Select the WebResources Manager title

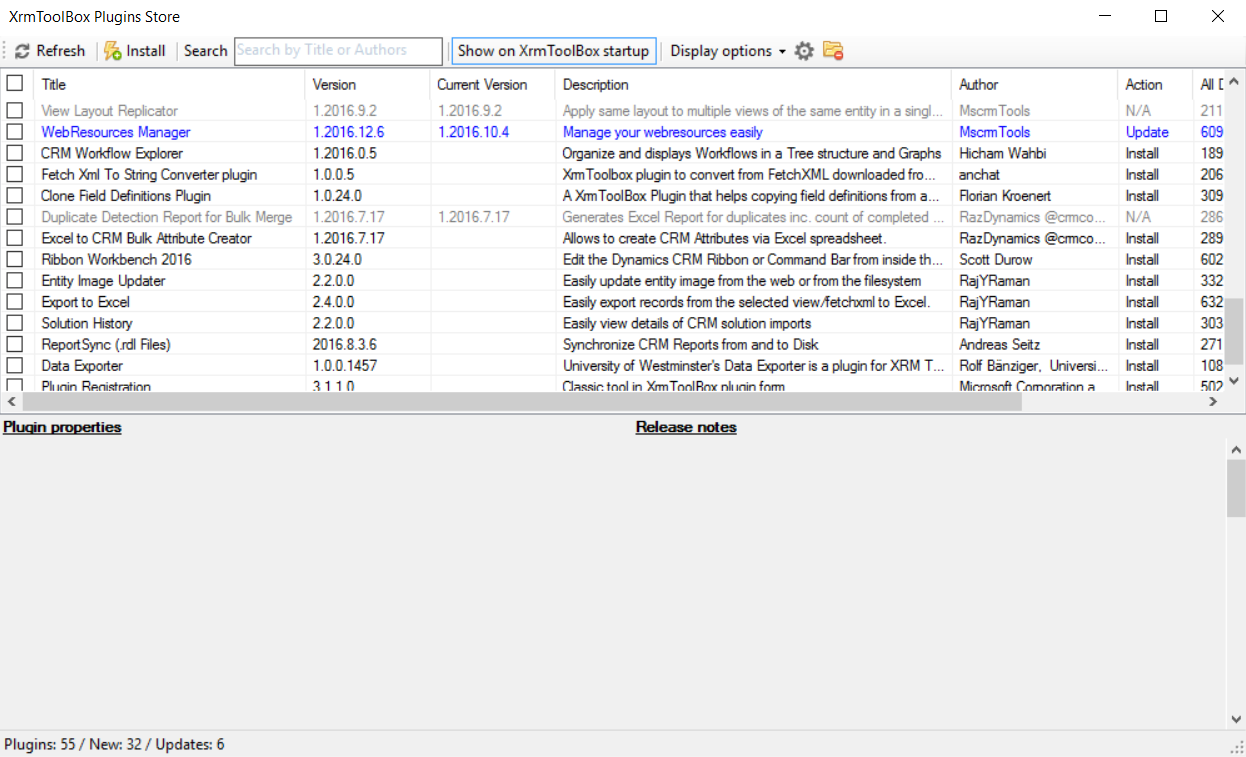tap(116, 132)
